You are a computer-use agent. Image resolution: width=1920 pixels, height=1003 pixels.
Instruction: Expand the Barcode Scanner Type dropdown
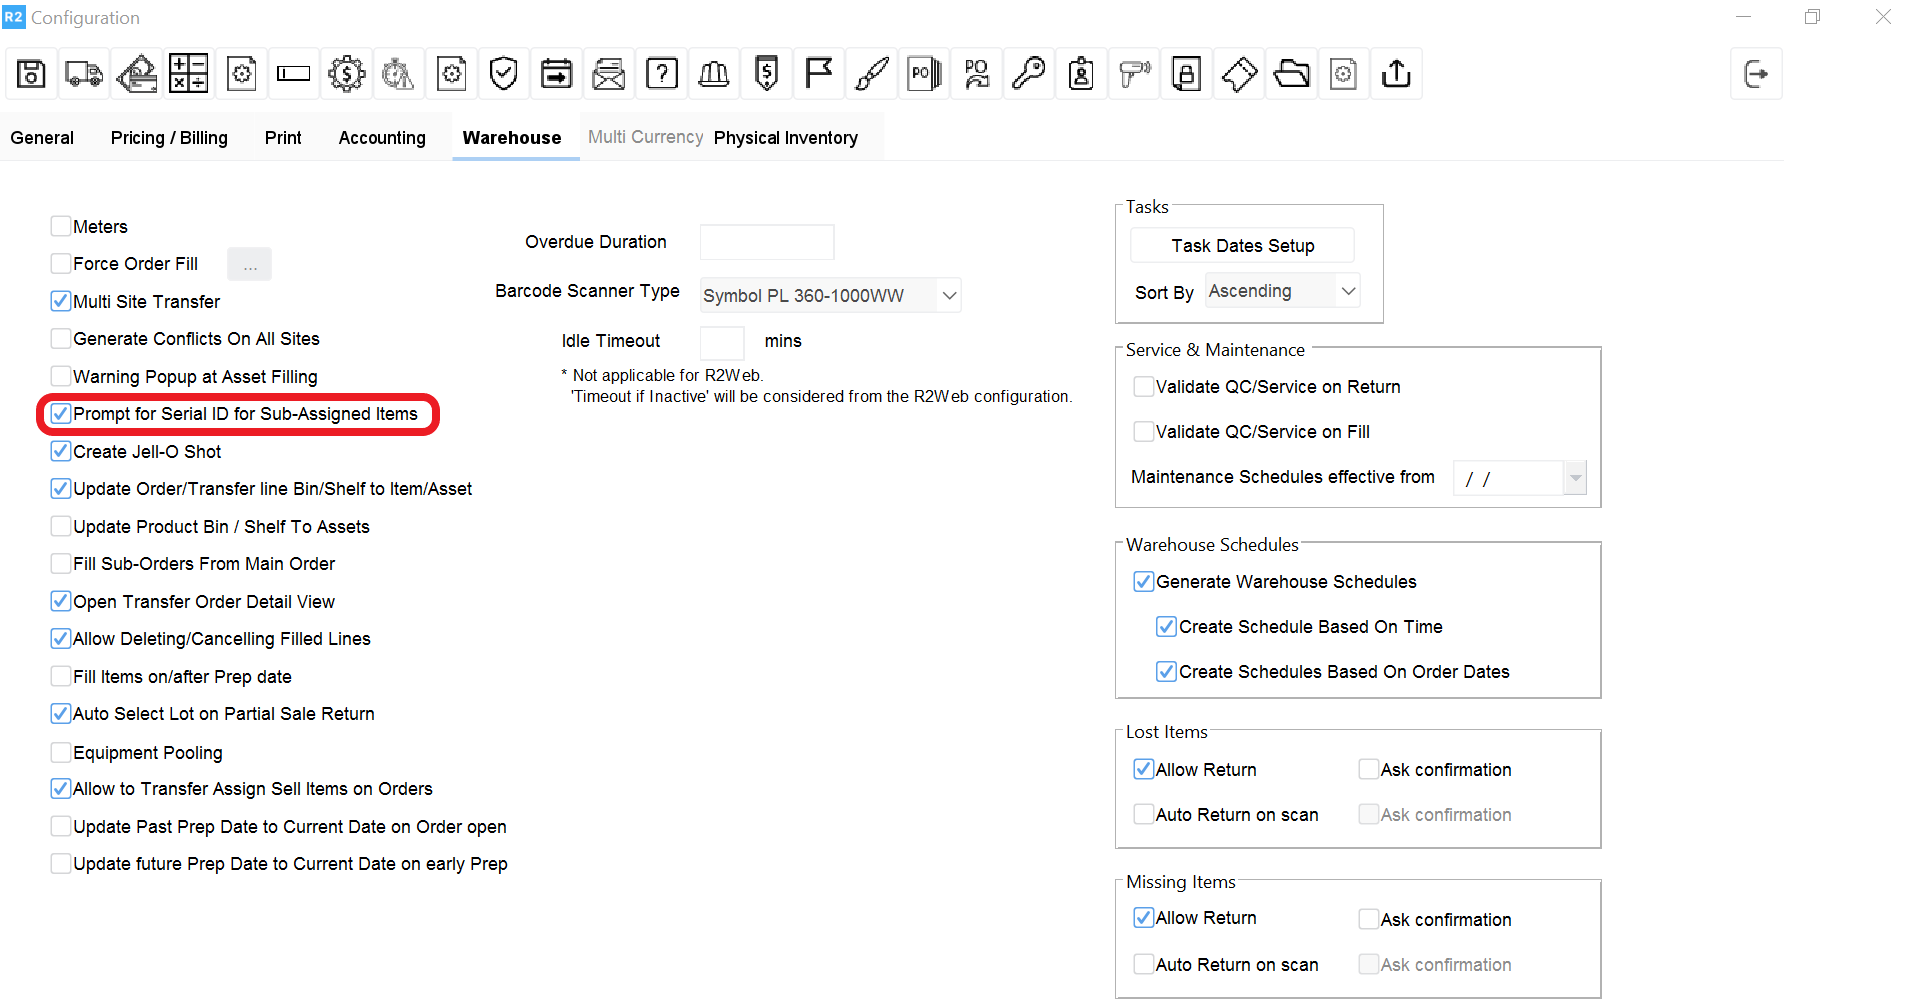949,296
